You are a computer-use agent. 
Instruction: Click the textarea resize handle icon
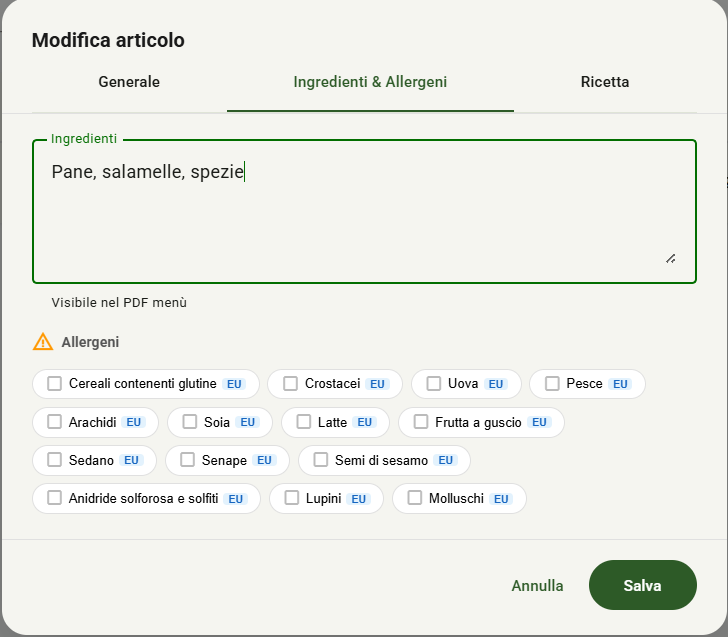point(670,259)
